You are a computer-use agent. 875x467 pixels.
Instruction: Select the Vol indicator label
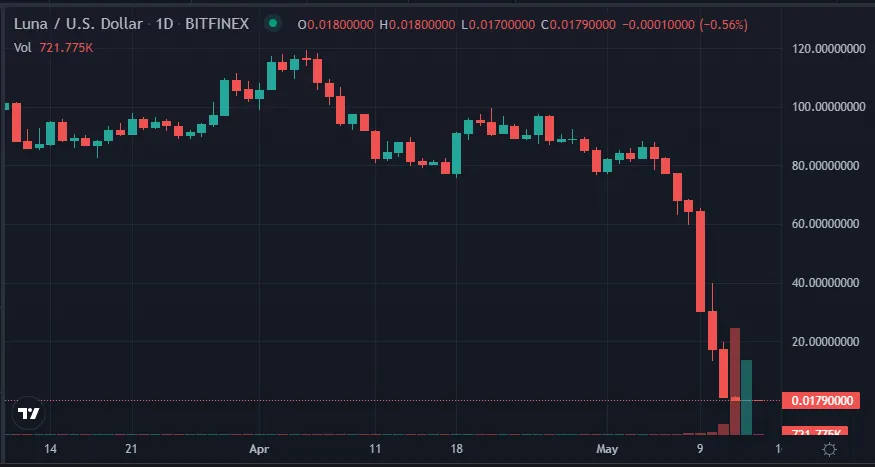point(22,48)
